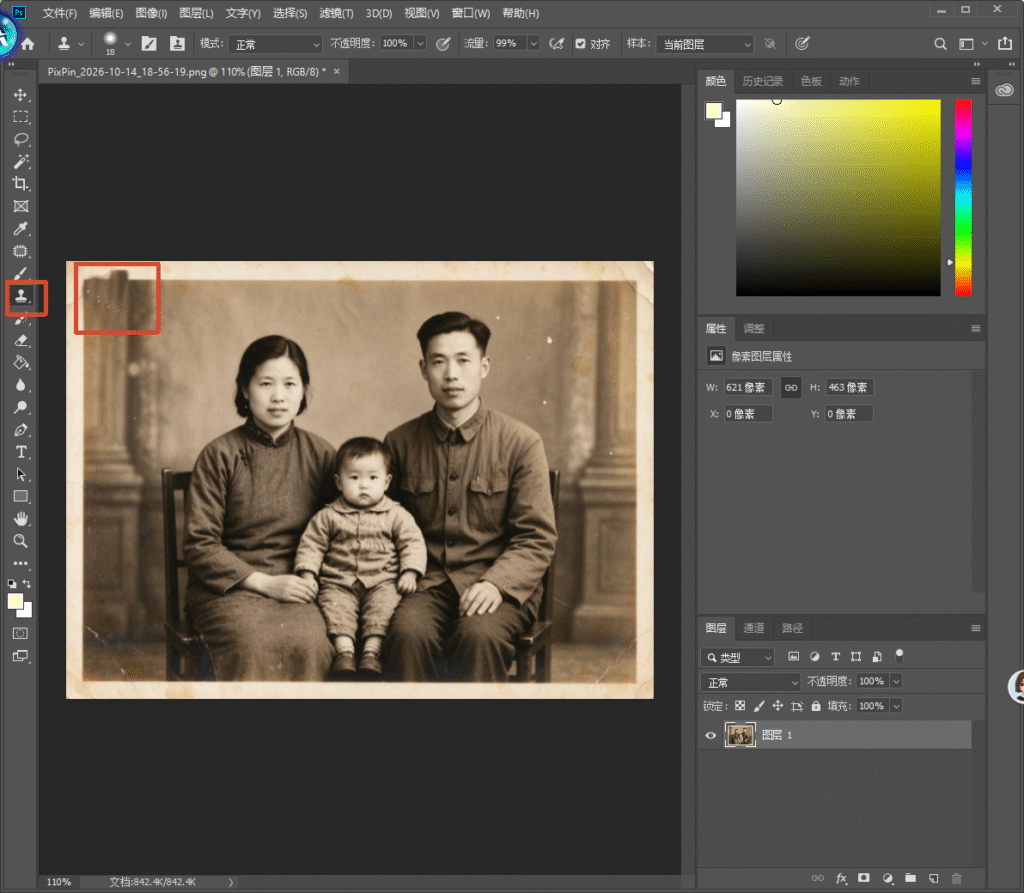
Task: Toggle lock transparent pixels
Action: coord(740,706)
